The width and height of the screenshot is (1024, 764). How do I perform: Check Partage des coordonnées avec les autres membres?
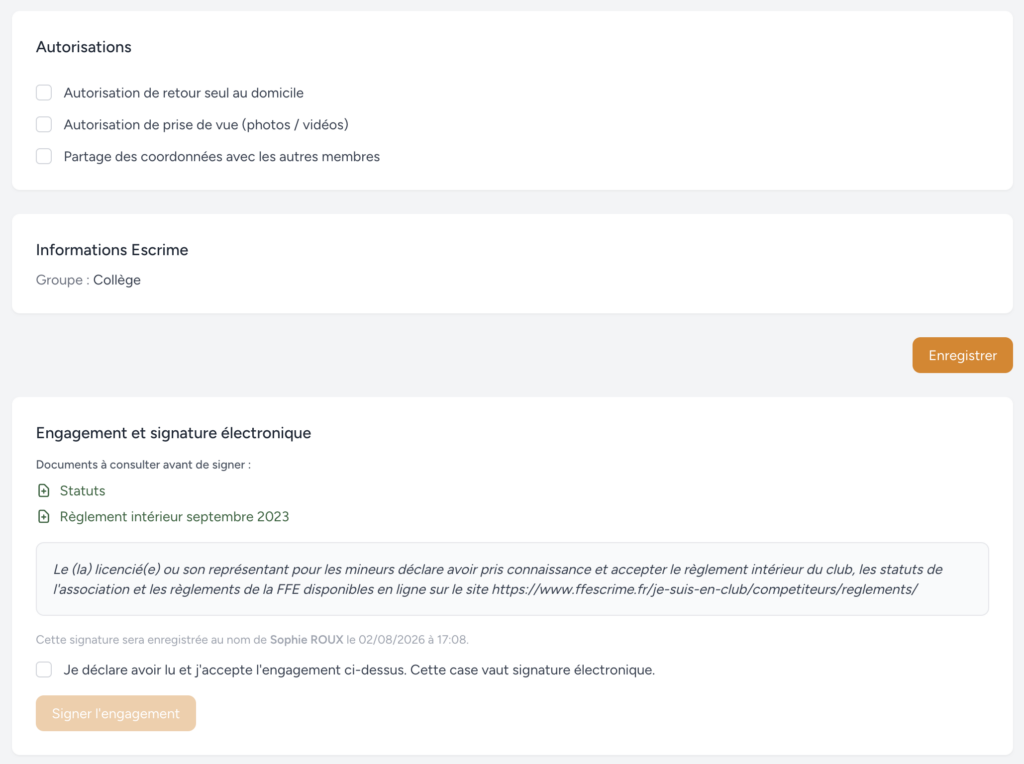tap(44, 156)
